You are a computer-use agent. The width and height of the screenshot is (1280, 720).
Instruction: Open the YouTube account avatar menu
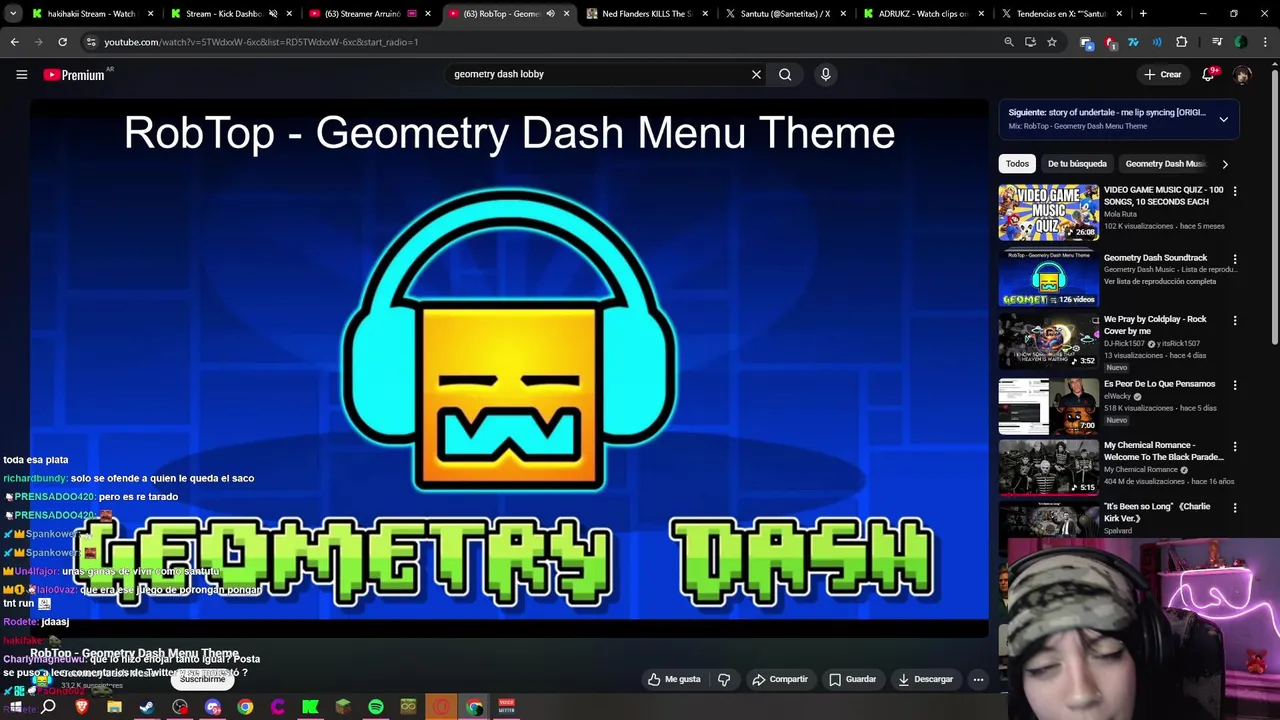pos(1242,75)
